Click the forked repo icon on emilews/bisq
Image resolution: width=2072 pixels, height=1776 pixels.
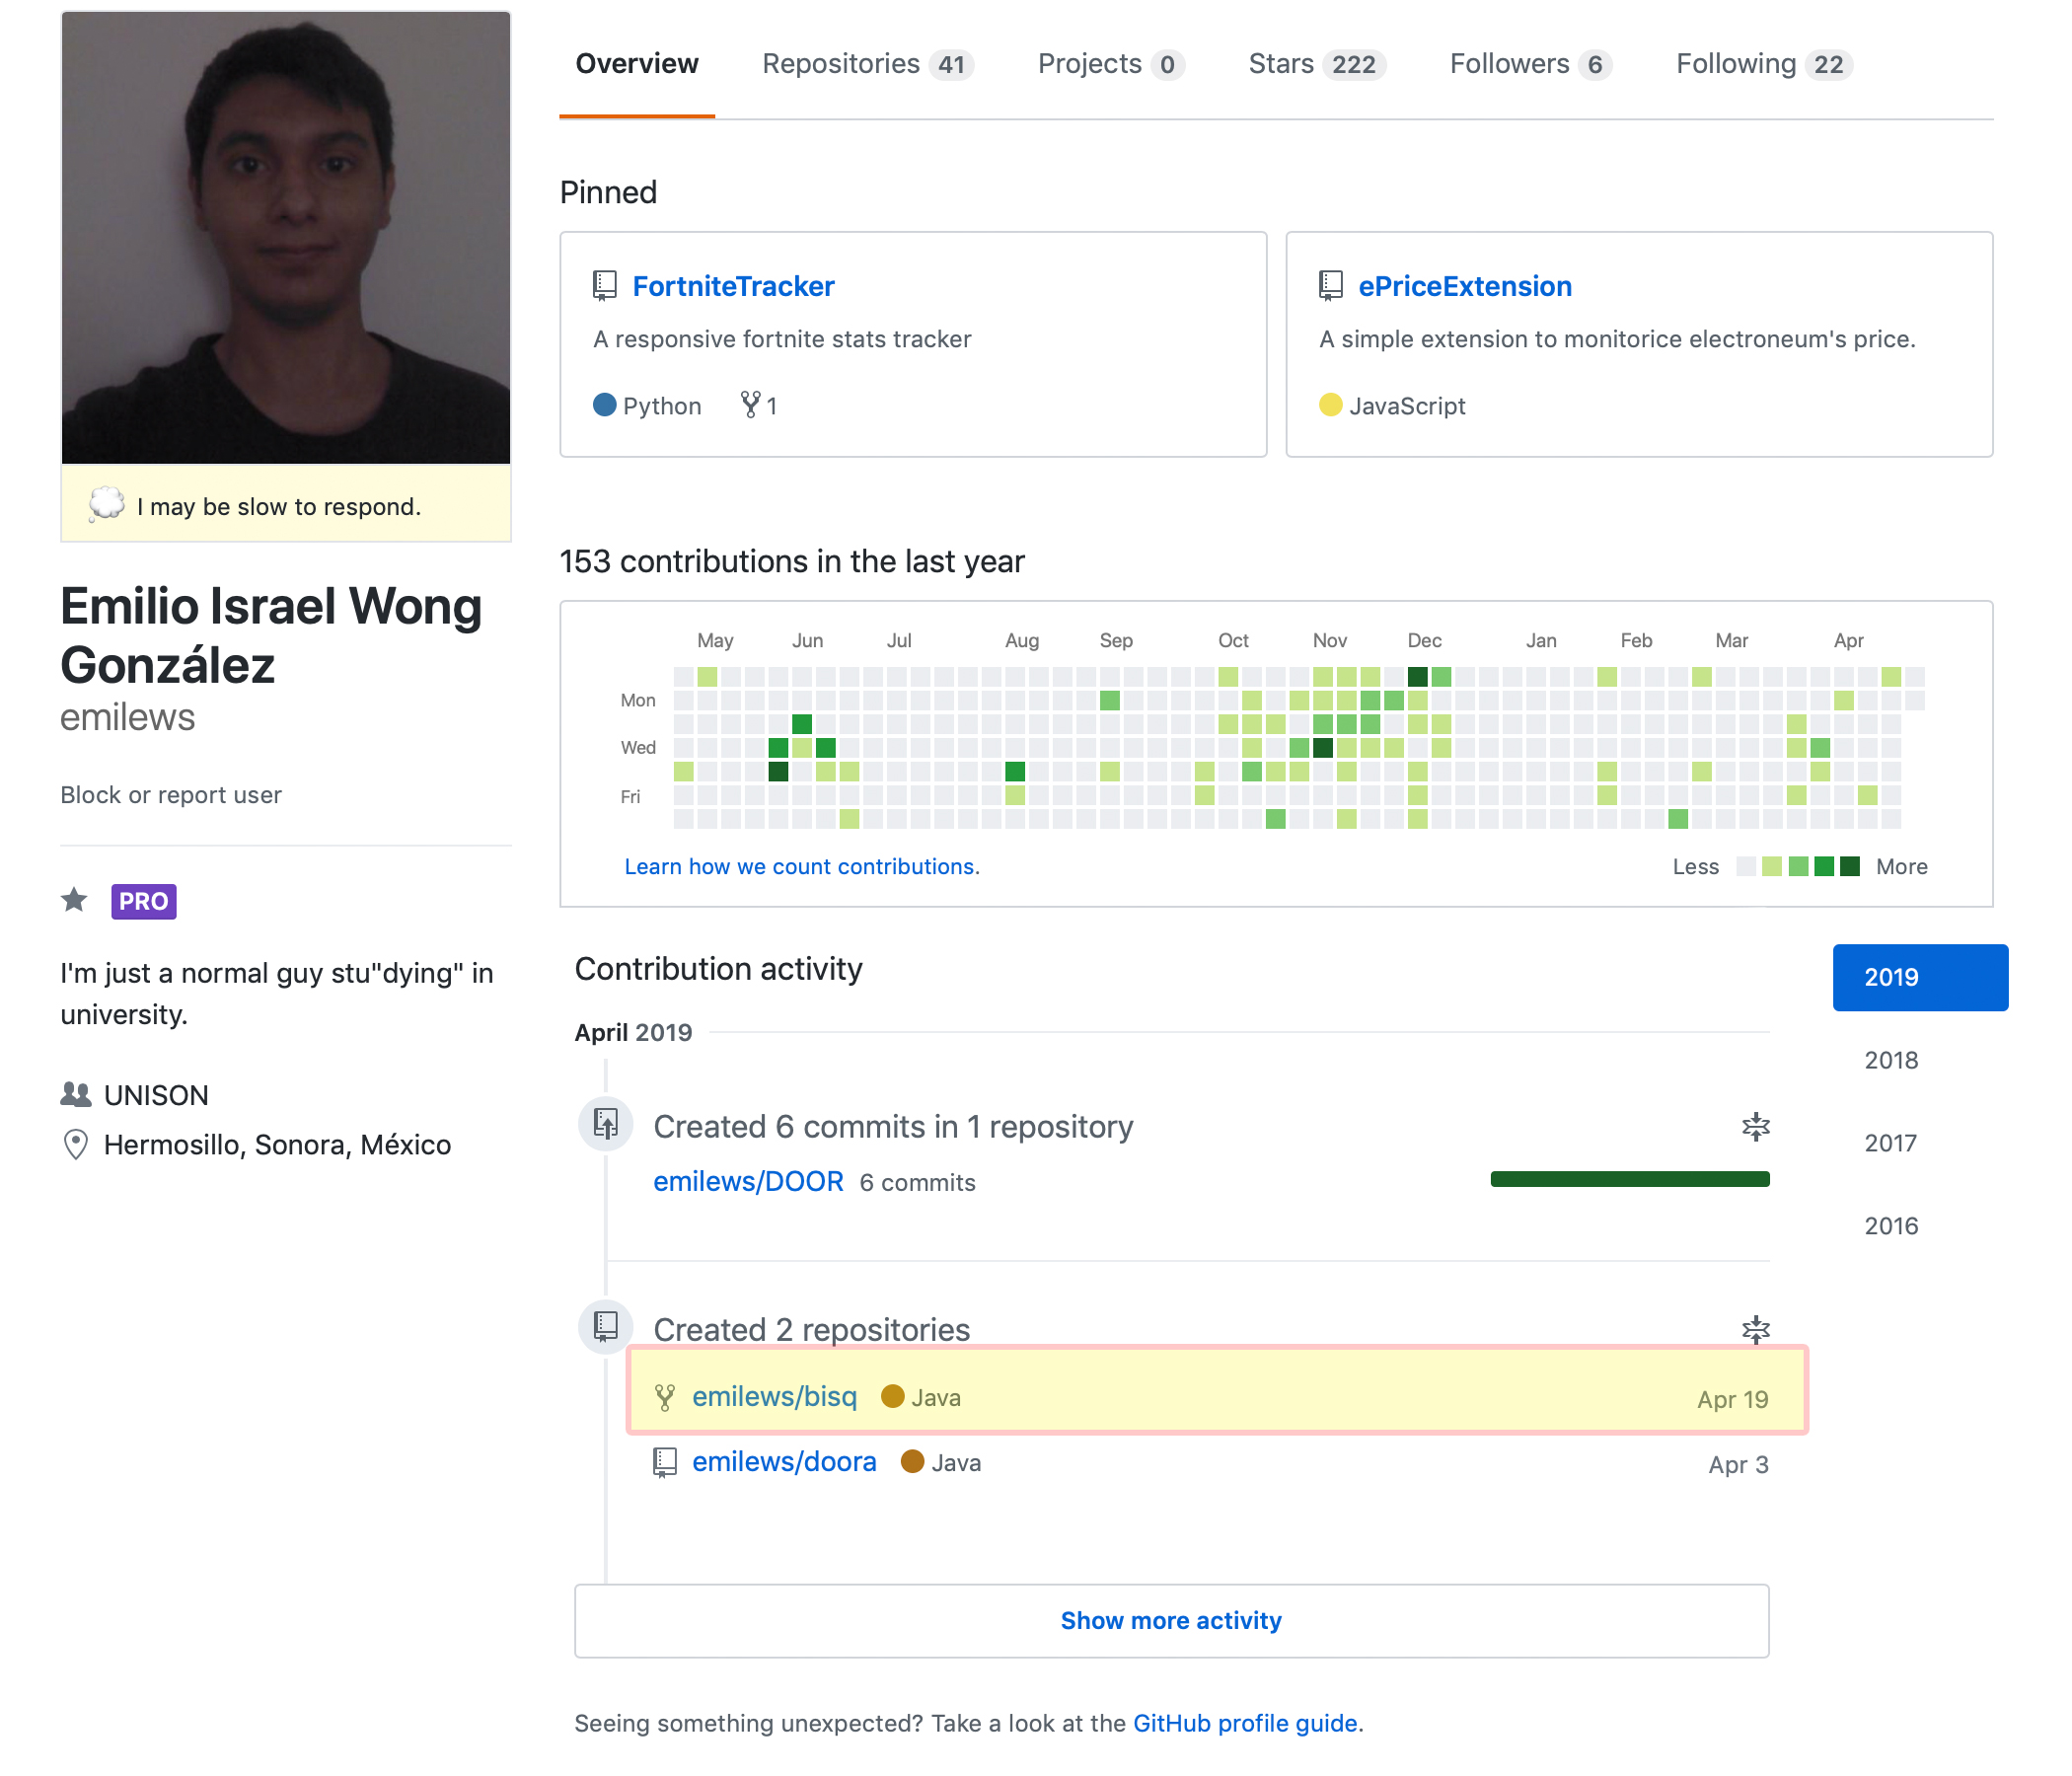[664, 1397]
